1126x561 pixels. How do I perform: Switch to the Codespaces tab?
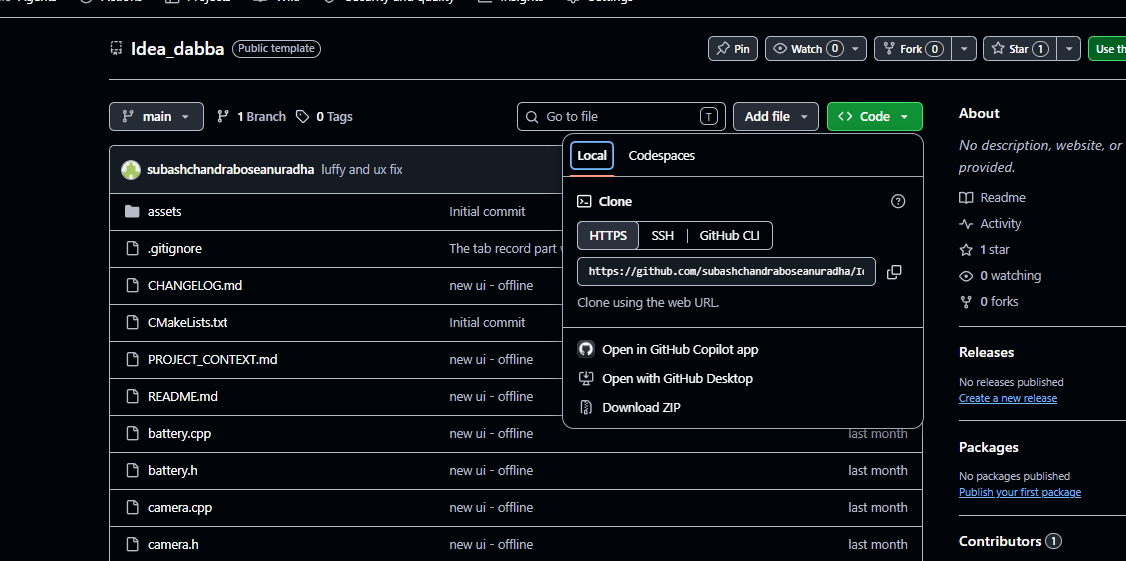click(661, 155)
